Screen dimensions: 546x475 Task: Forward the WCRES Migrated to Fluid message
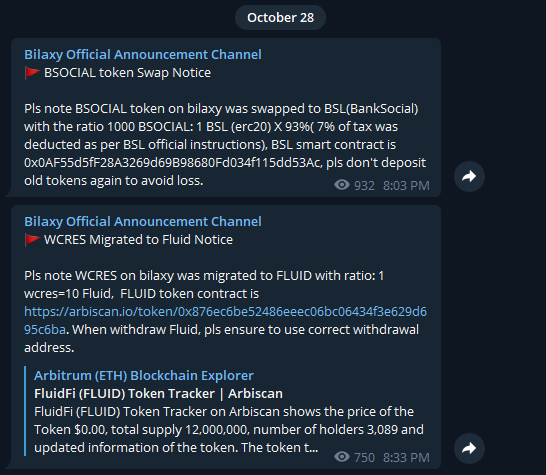coord(469,448)
